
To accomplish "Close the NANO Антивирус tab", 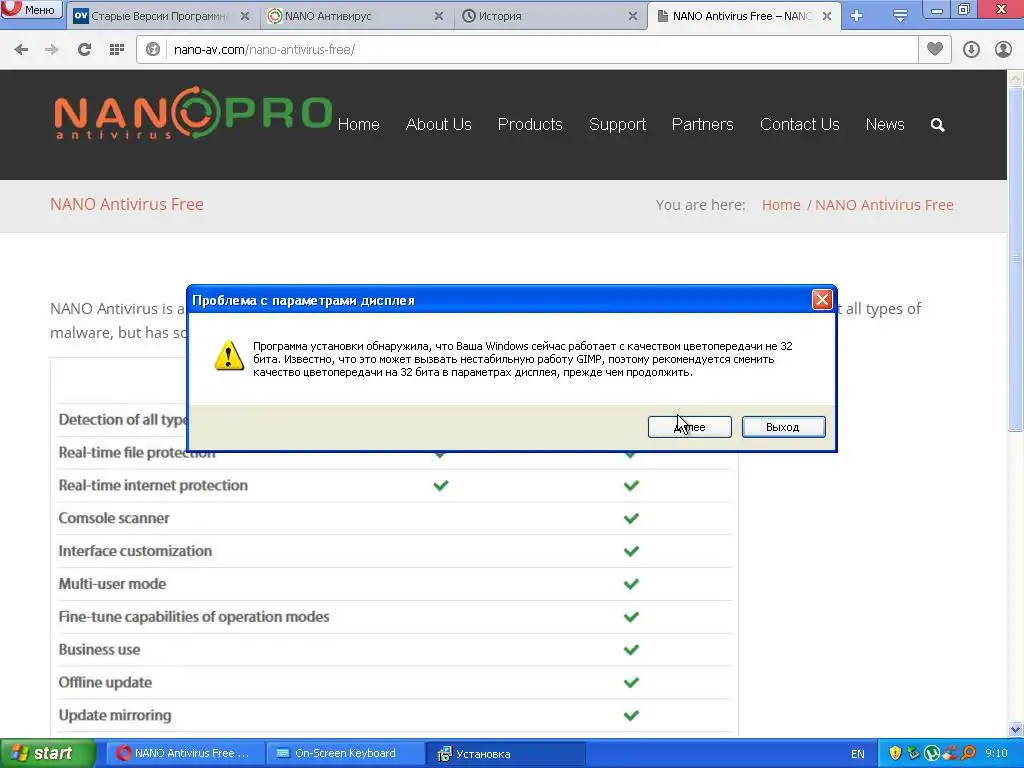I will point(439,16).
